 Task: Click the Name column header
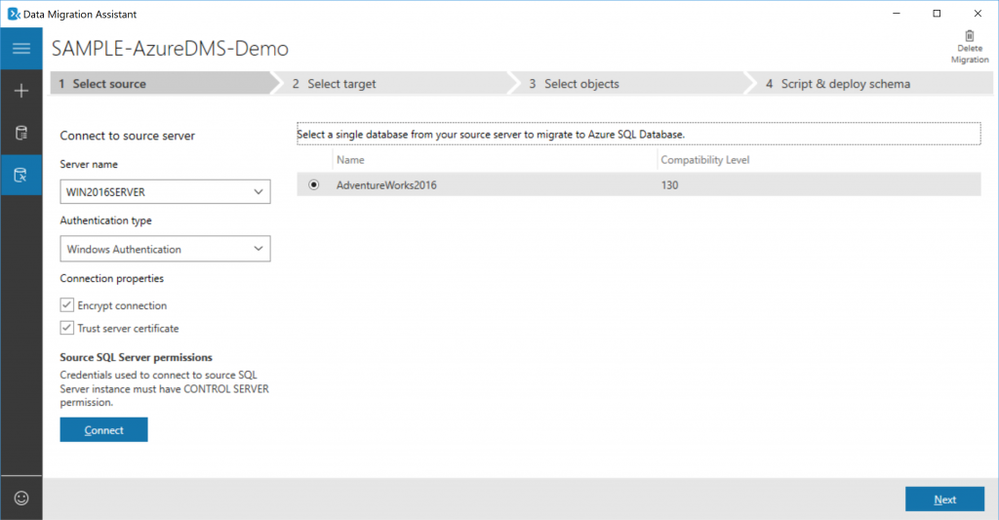coord(350,160)
